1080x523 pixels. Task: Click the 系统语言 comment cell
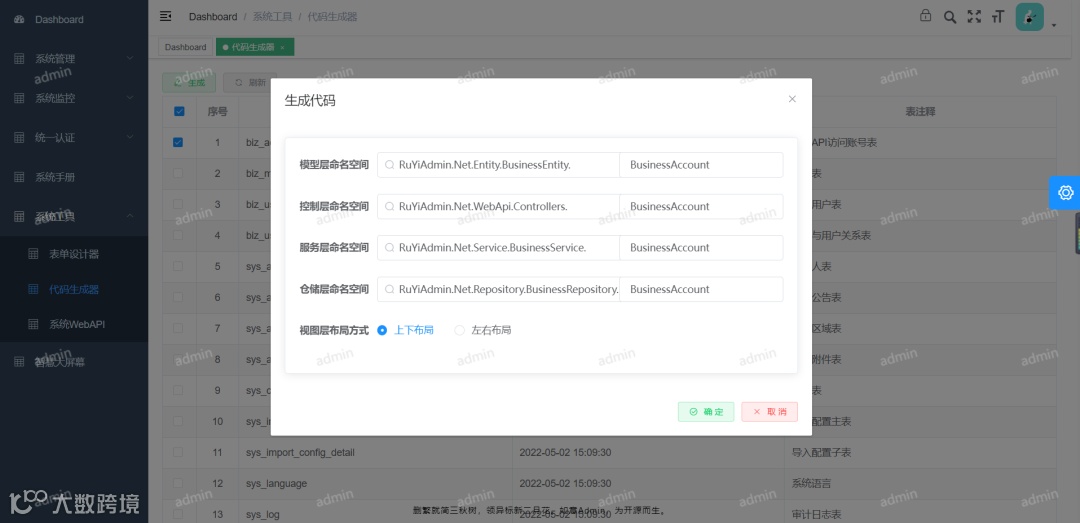920,483
